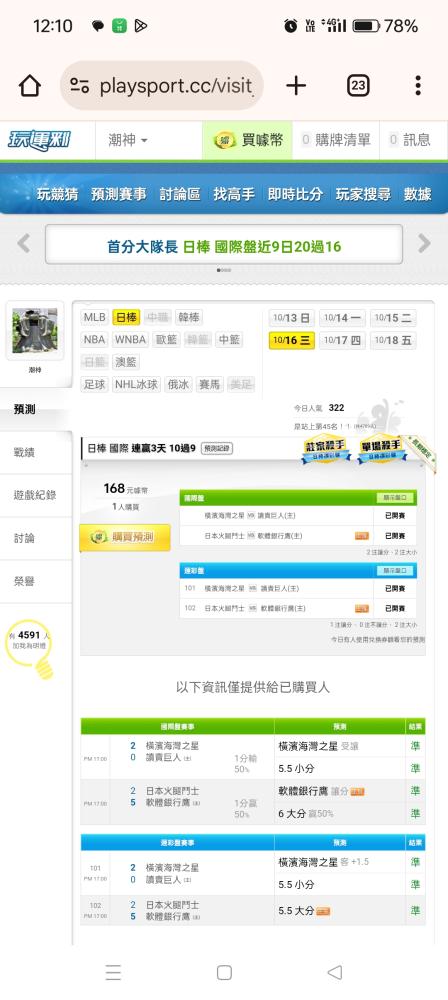Tap the browser home icon
This screenshot has height=1000, width=448.
[30, 85]
